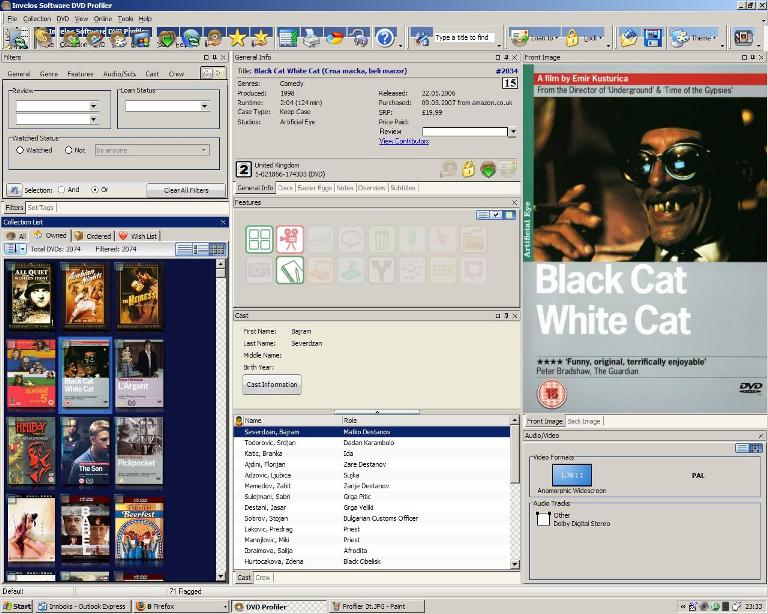This screenshot has height=614, width=768.
Task: Click the globe online icon in toolbar
Action: [x=191, y=38]
